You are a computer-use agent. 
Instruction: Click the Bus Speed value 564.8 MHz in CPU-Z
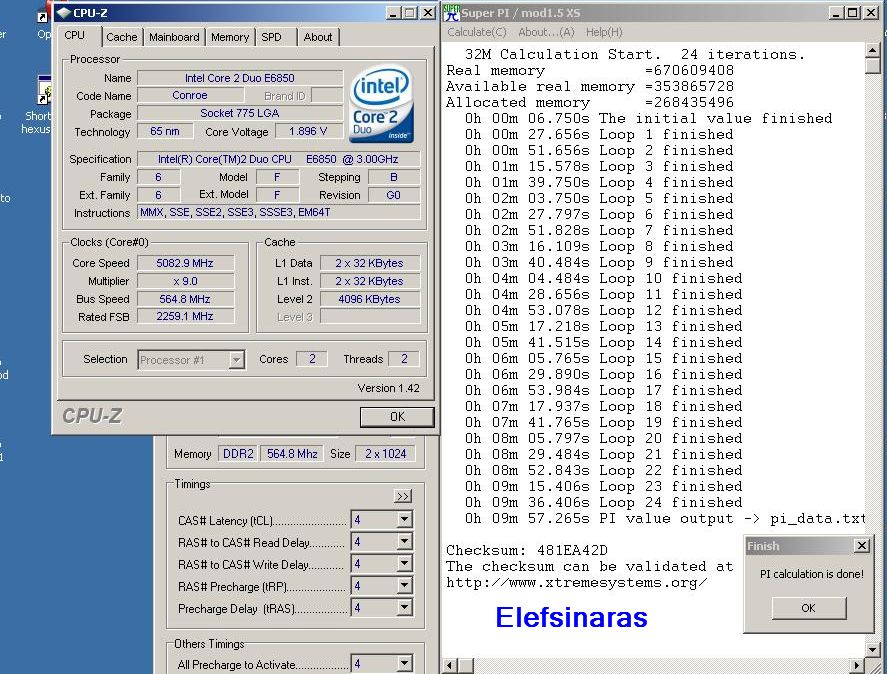coord(186,299)
